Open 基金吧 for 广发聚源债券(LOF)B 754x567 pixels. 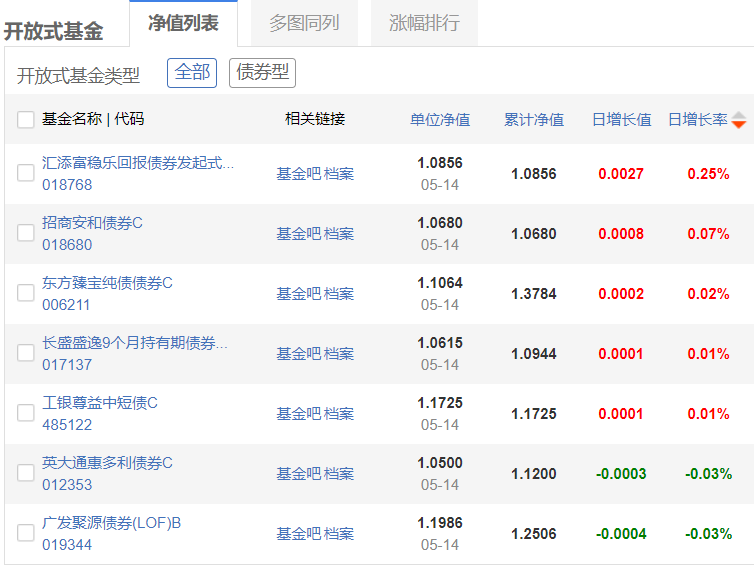299,534
